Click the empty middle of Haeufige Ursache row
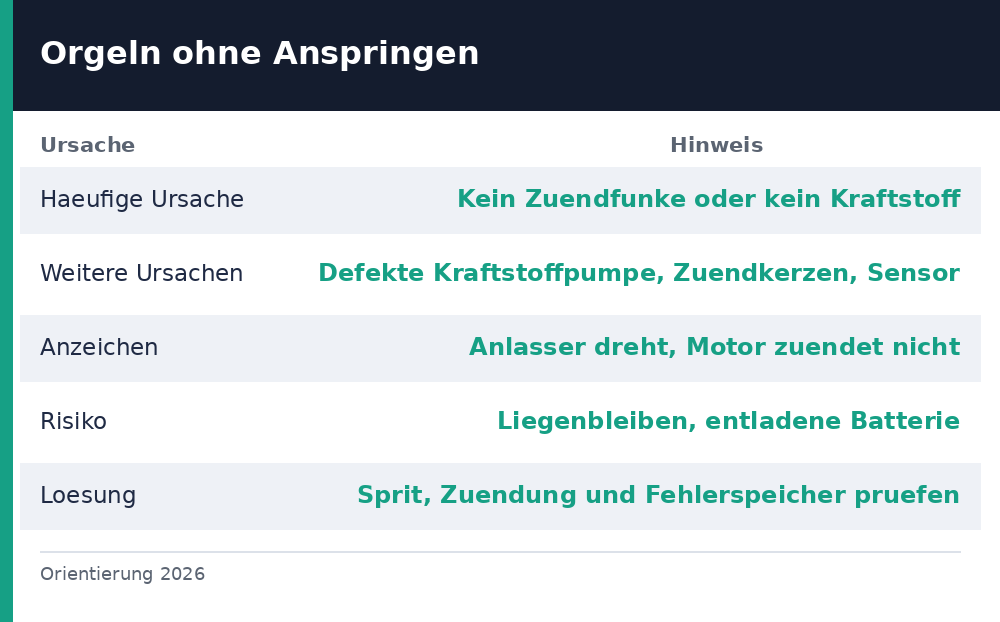 [350, 200]
